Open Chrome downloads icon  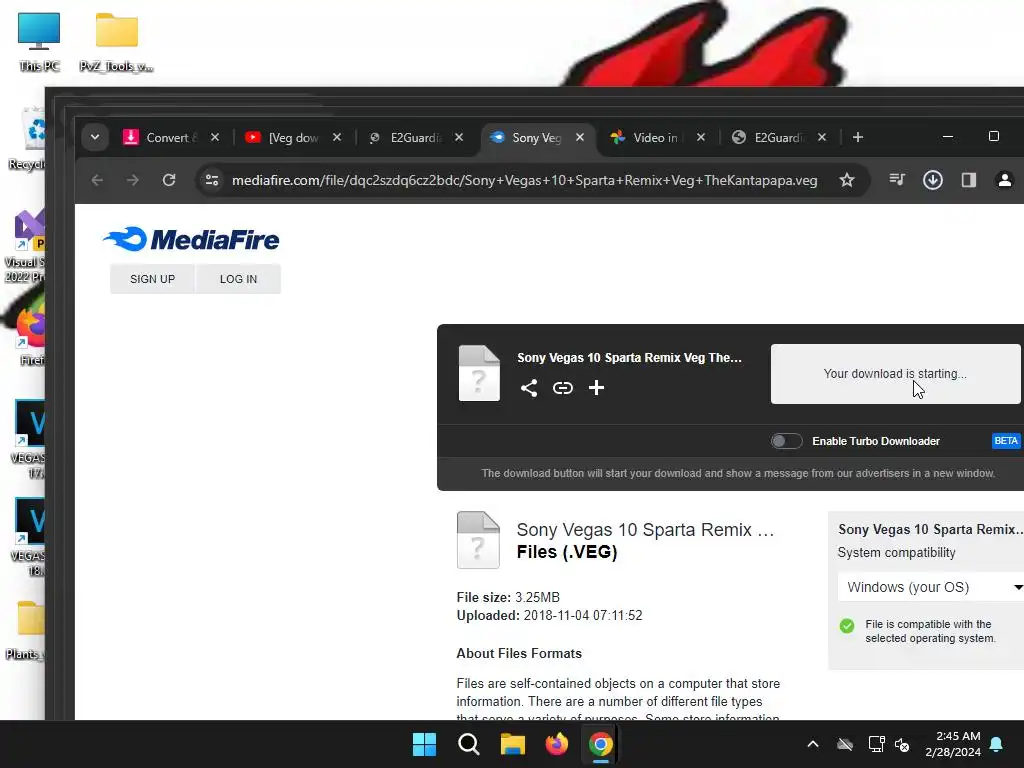pyautogui.click(x=933, y=180)
